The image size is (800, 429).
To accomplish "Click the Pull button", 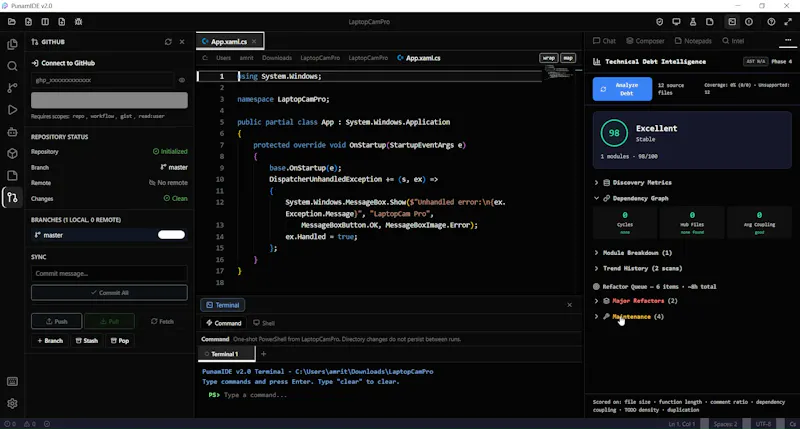I will [x=110, y=321].
